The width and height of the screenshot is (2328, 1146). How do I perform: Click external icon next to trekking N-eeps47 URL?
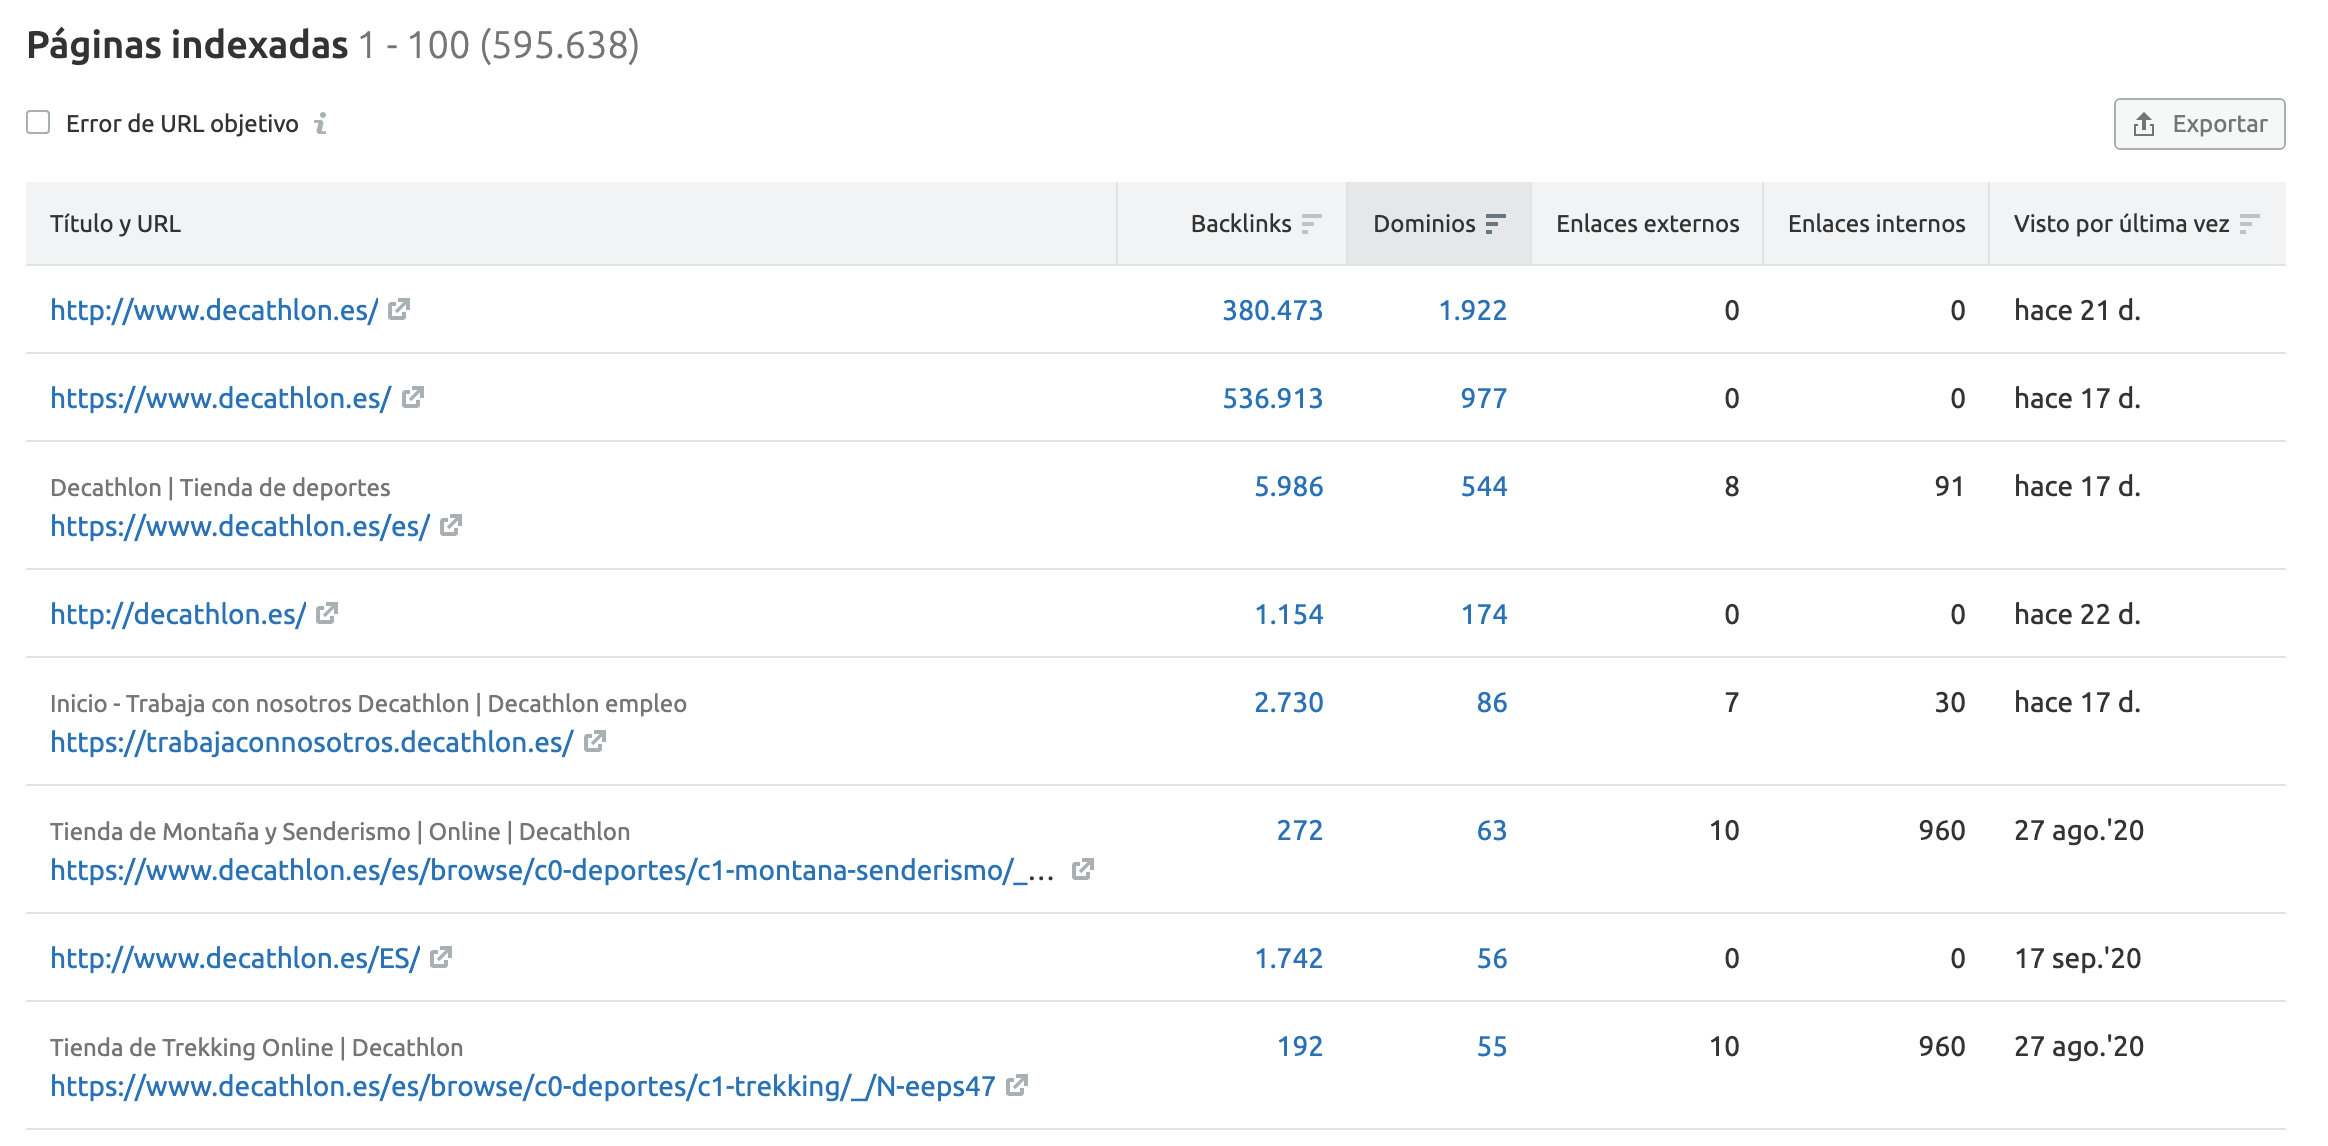(1017, 1085)
